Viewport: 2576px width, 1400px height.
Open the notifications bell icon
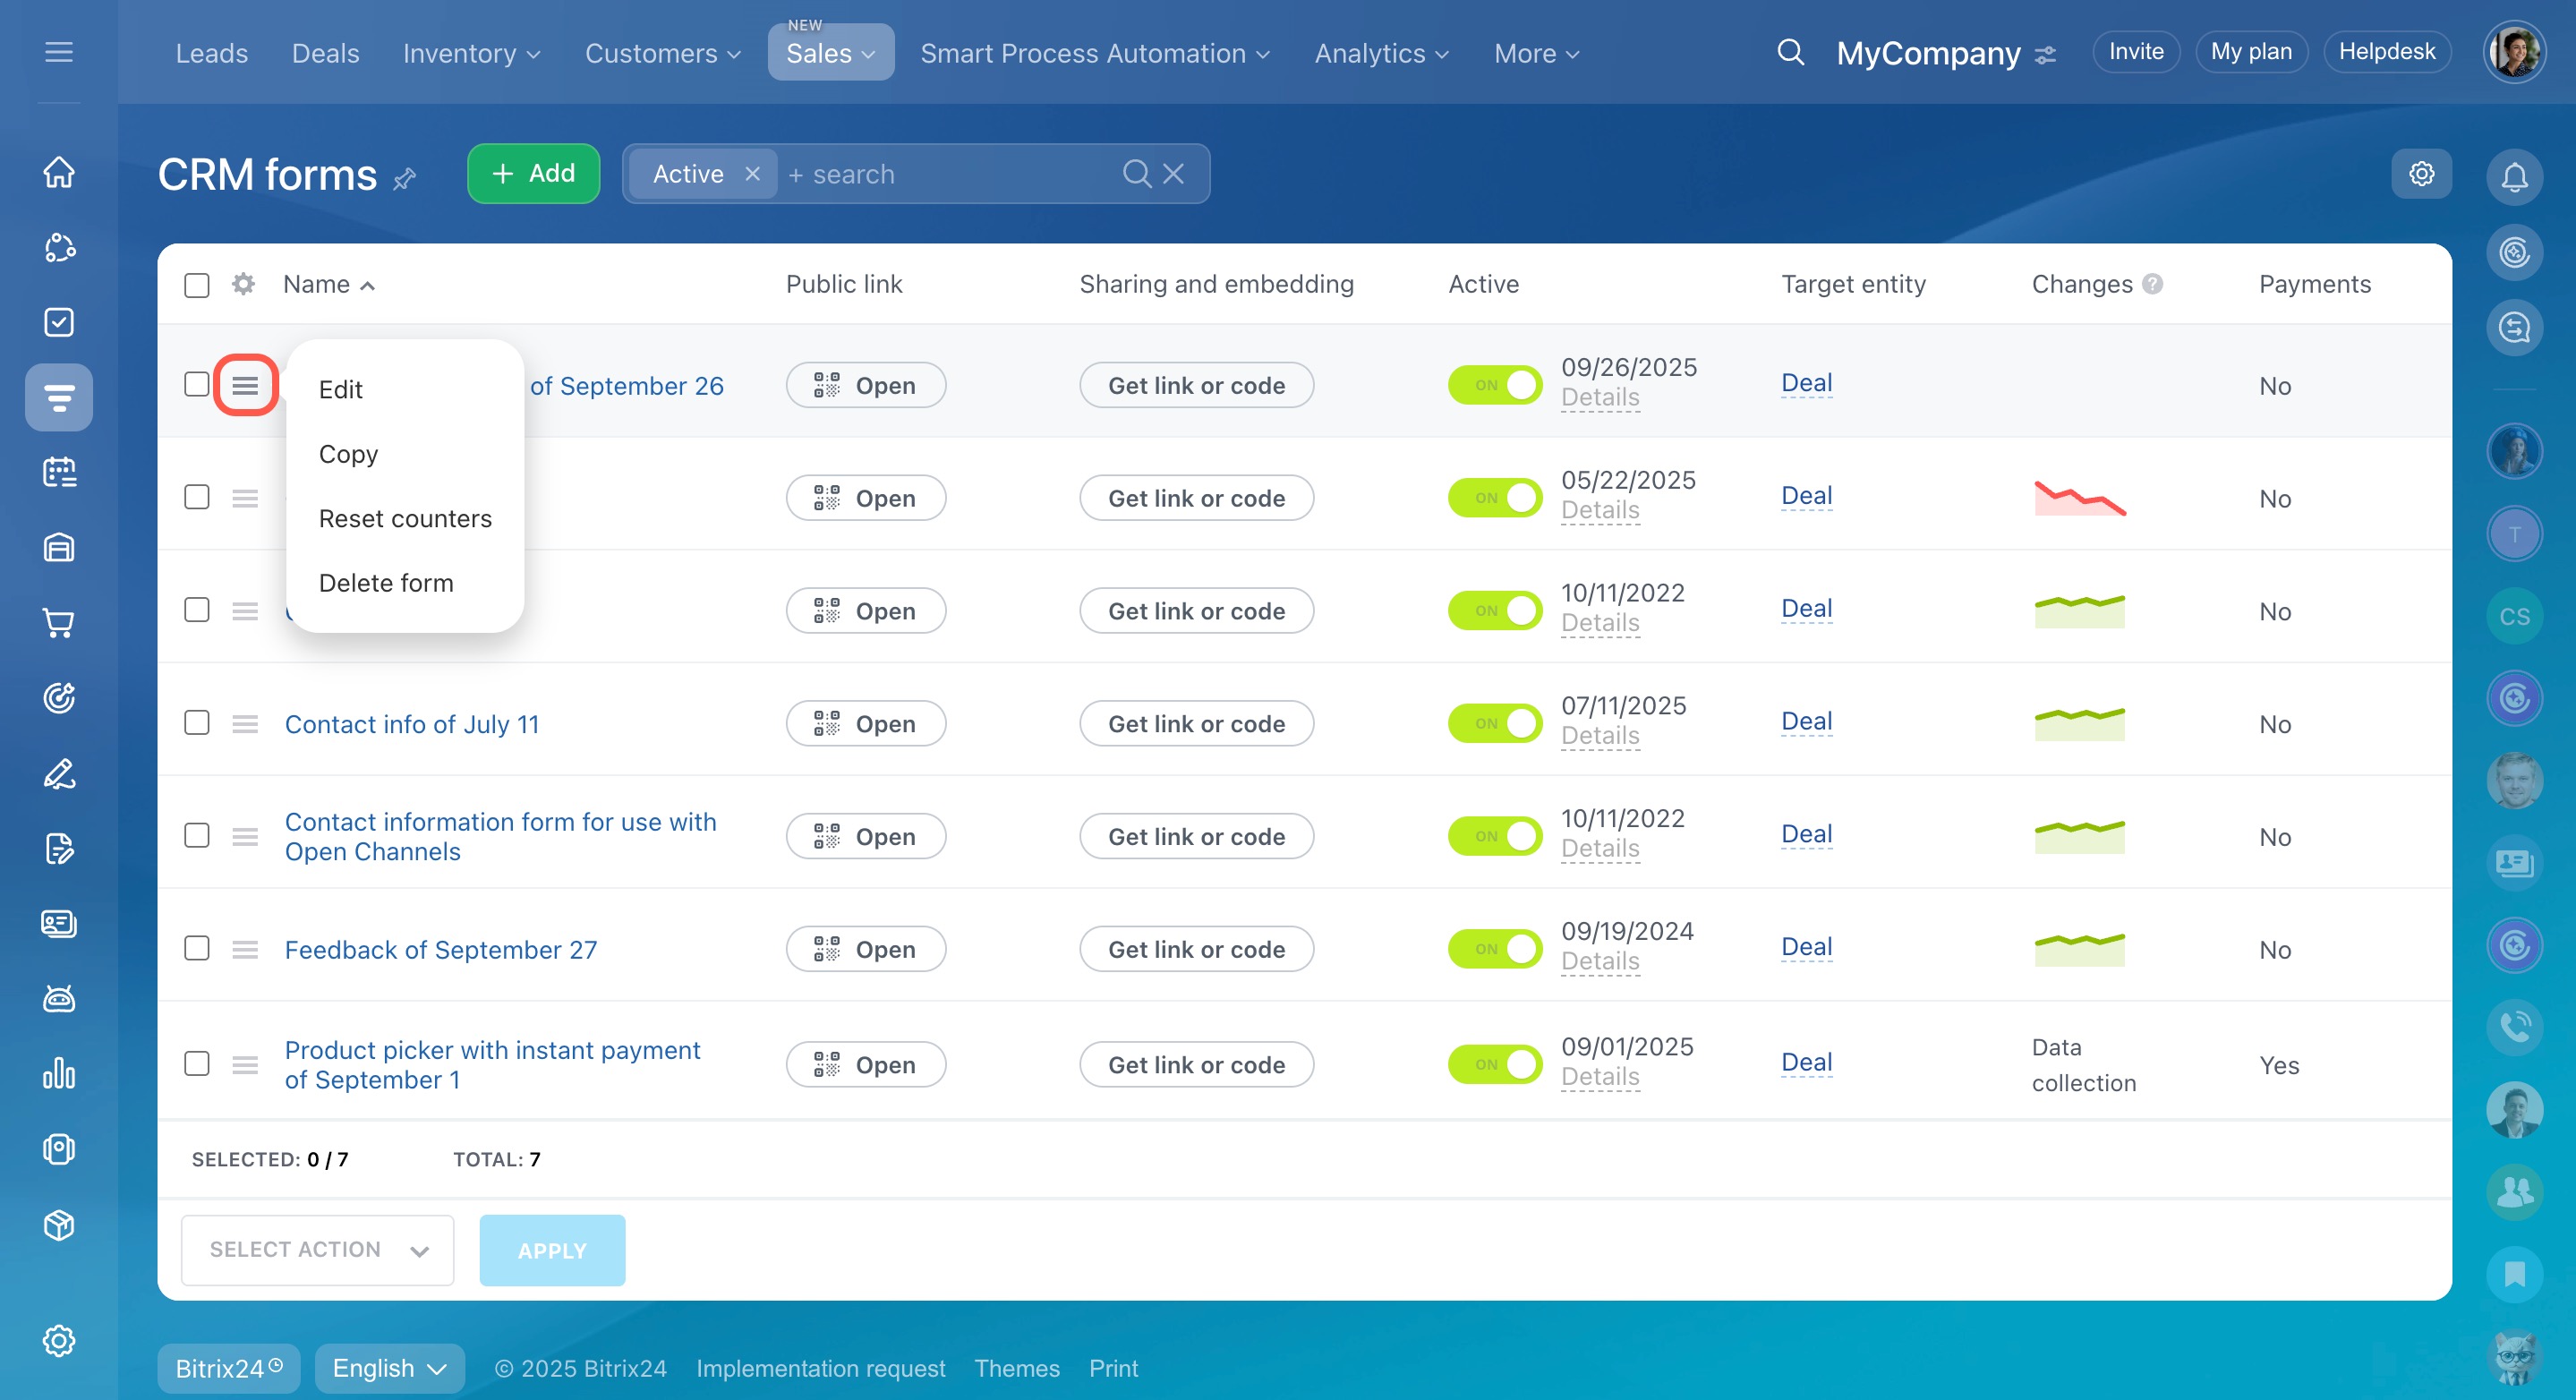point(2513,177)
